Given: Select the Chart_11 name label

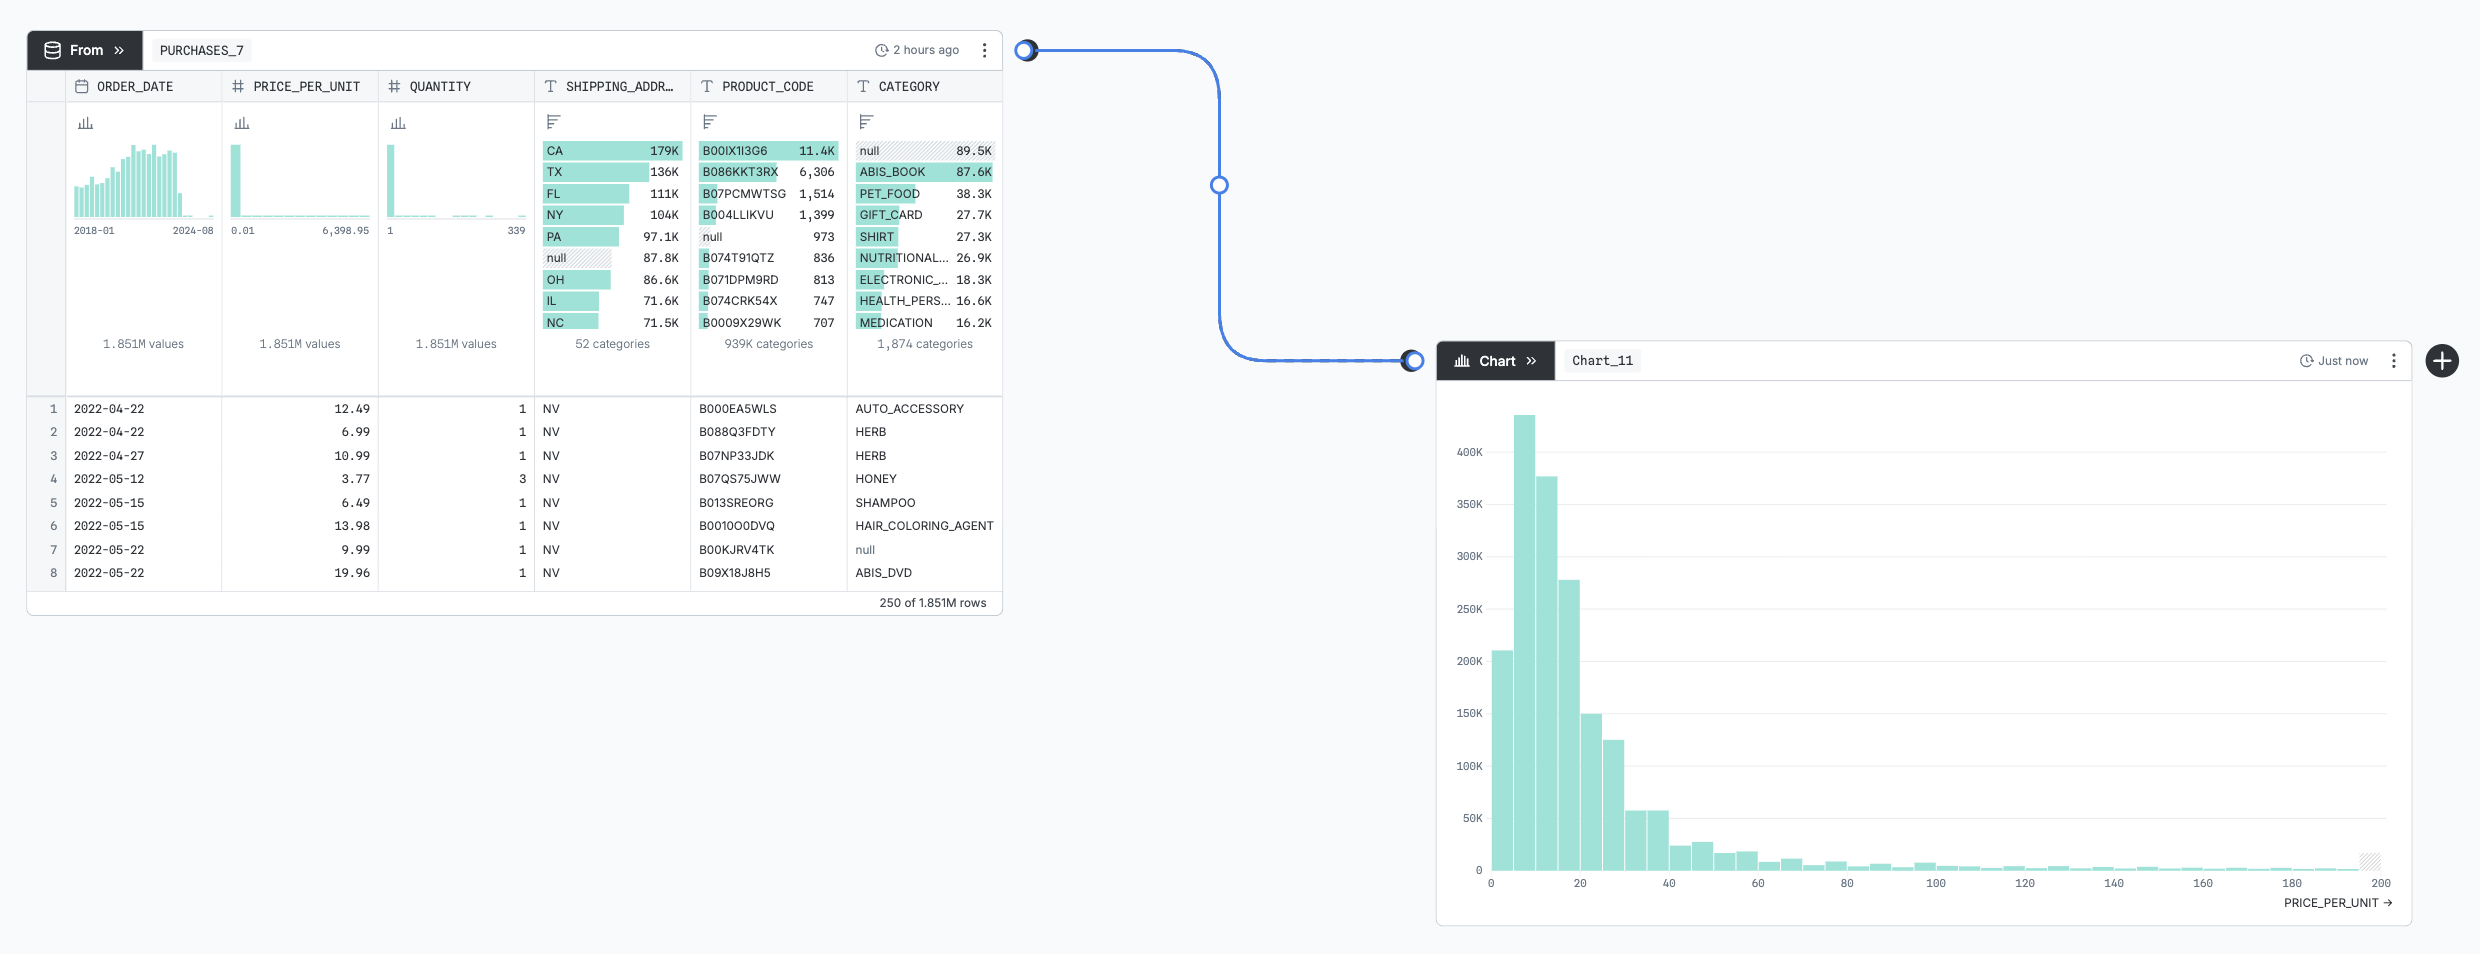Looking at the screenshot, I should (1602, 361).
